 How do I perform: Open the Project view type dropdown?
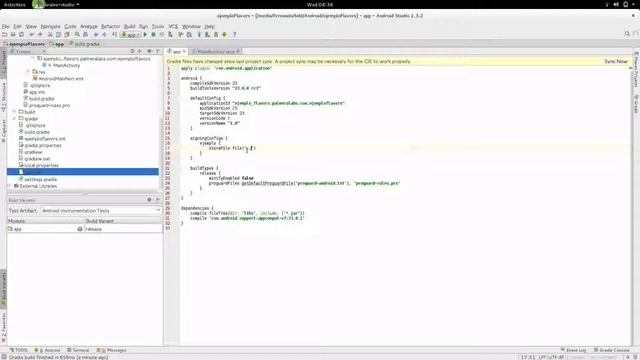pos(29,51)
